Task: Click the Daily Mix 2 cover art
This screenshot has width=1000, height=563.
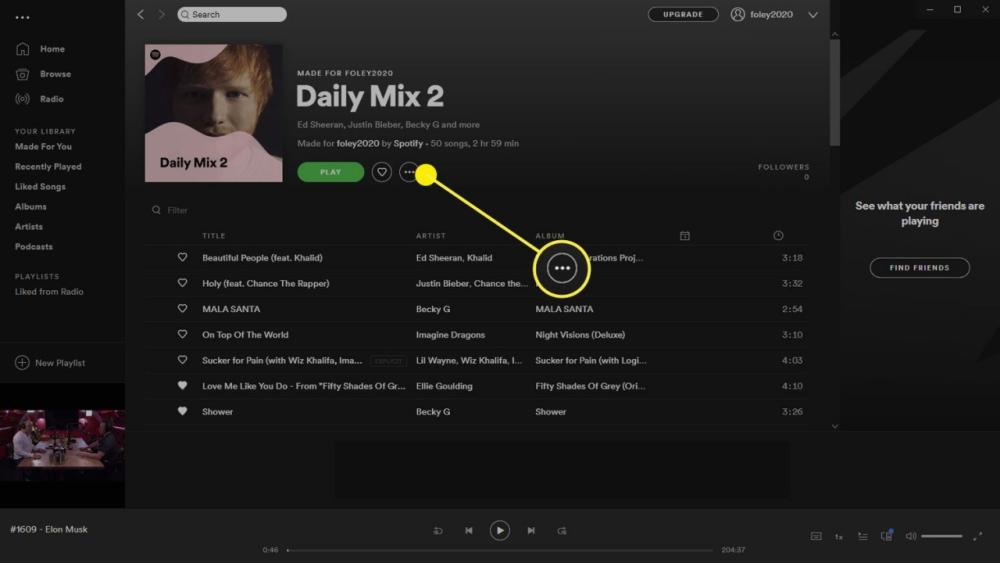Action: pos(214,113)
